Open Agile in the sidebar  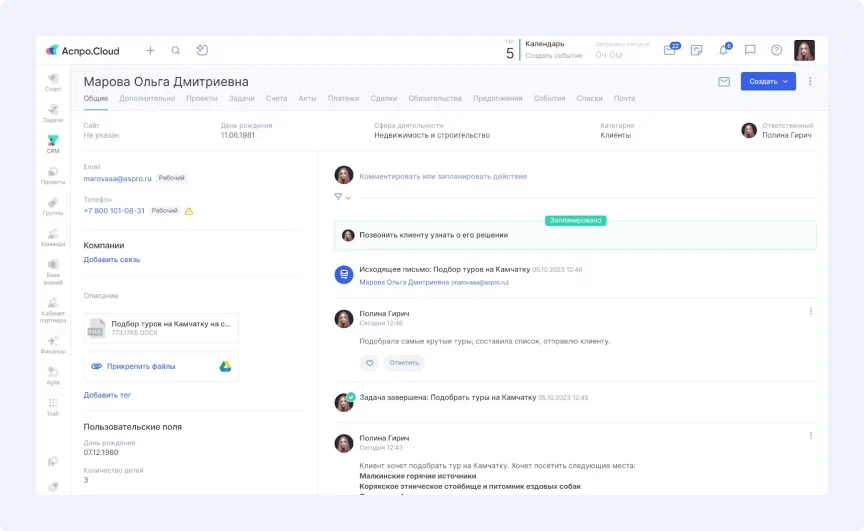(53, 376)
